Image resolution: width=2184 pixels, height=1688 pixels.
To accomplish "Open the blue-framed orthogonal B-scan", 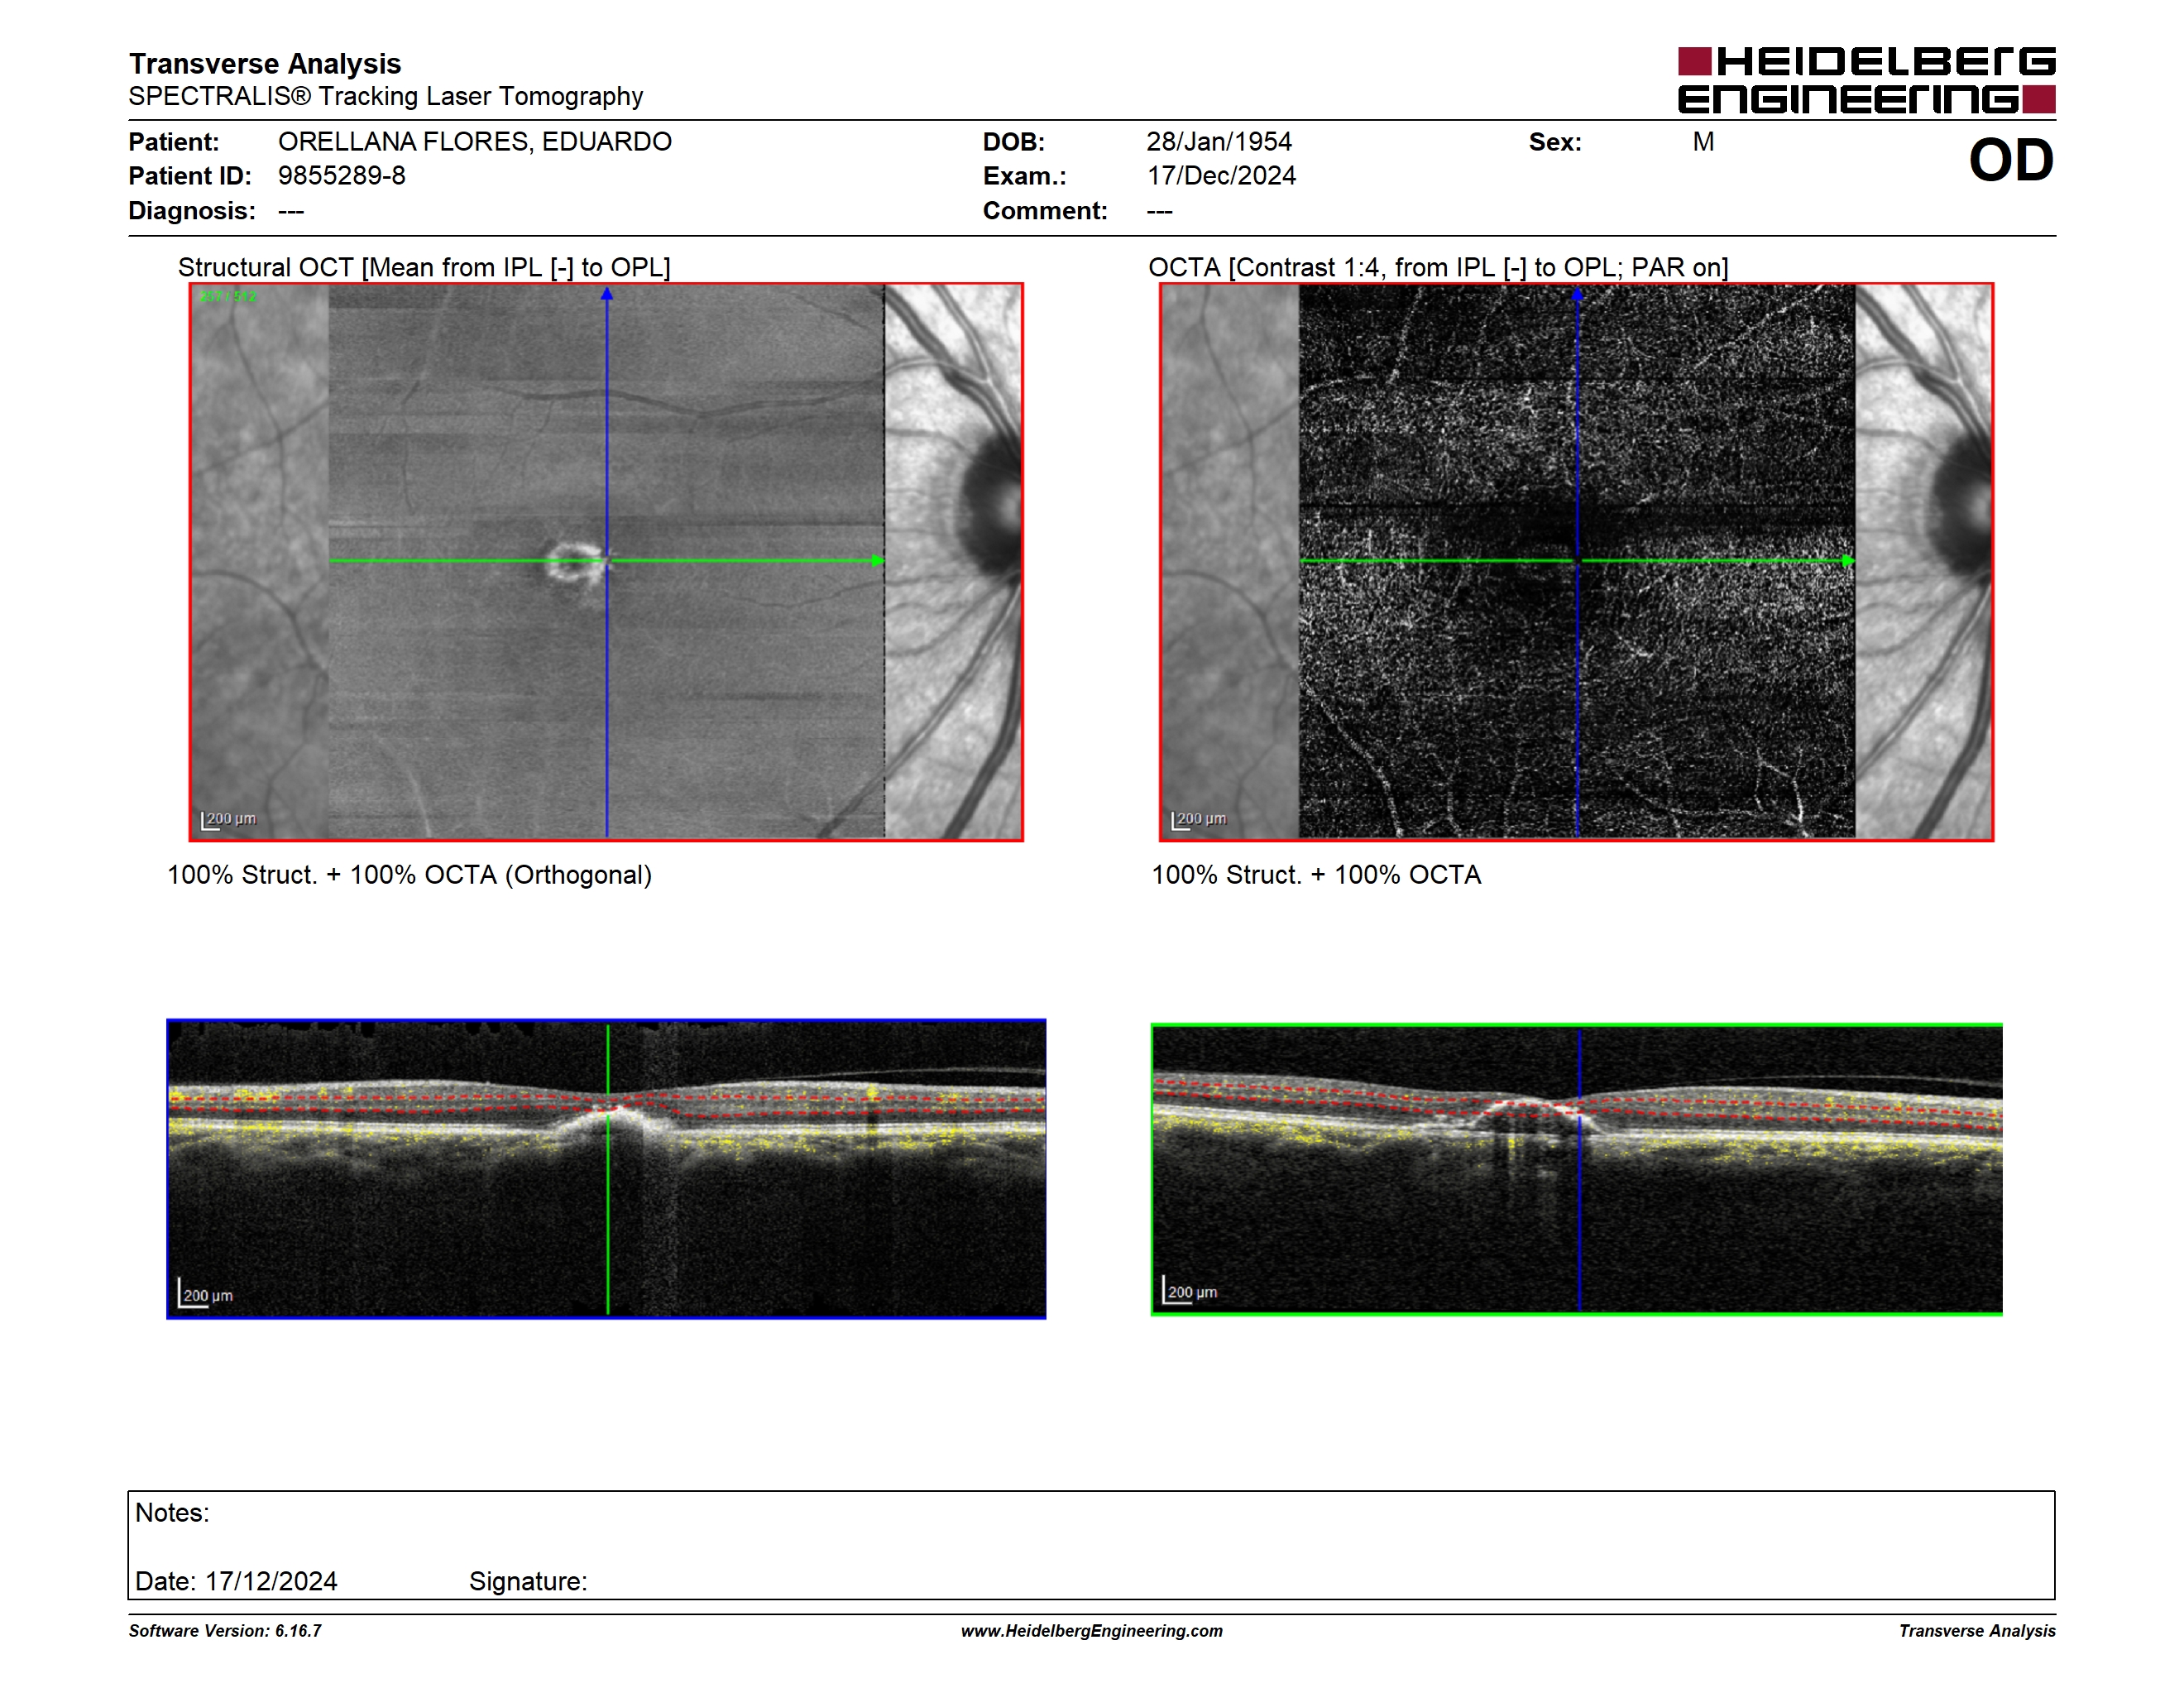I will click(606, 1169).
